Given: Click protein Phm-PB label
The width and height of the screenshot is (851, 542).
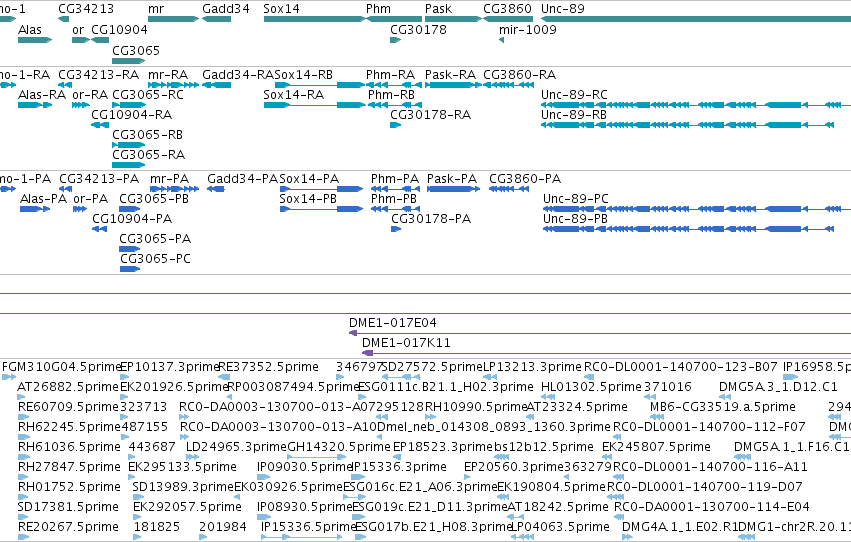Looking at the screenshot, I should pos(394,199).
